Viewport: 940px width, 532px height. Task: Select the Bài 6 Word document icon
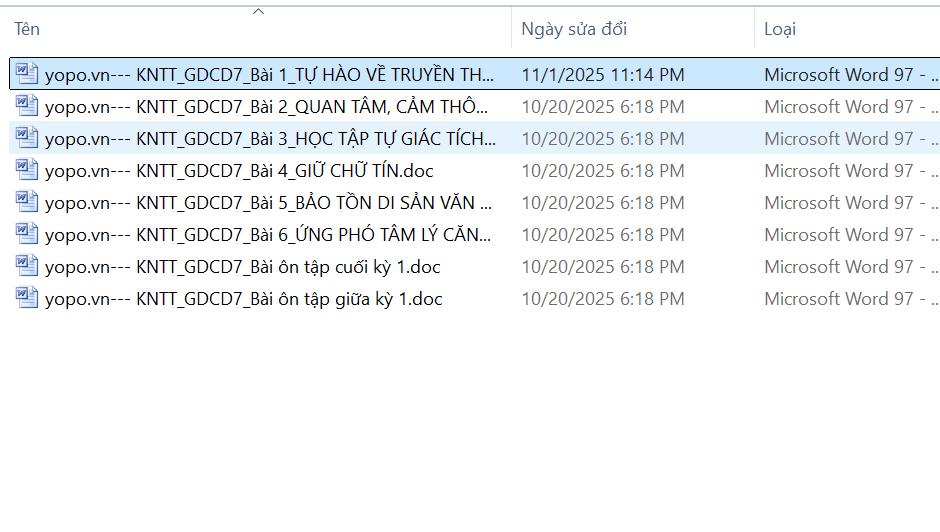[x=27, y=235]
